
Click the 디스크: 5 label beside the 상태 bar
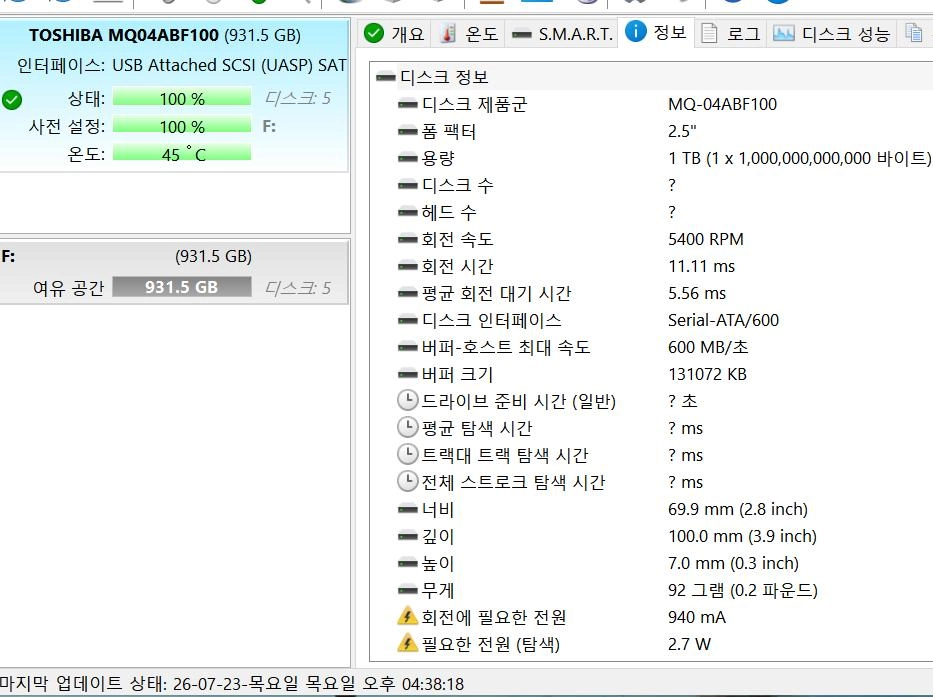click(297, 98)
